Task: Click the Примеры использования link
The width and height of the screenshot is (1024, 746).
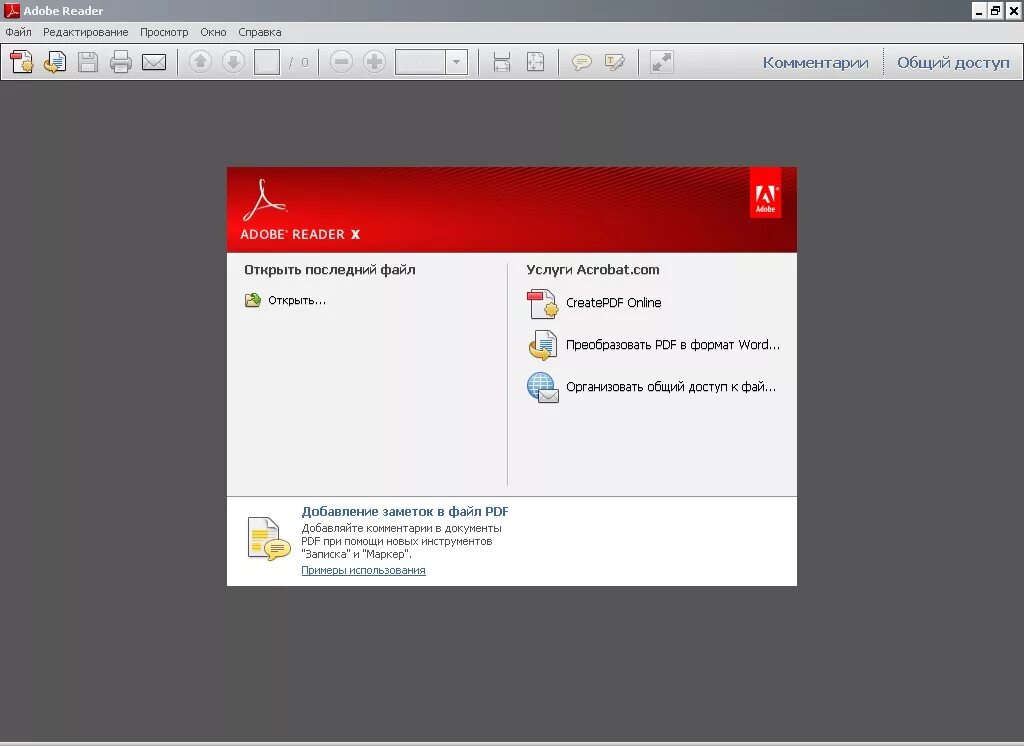Action: tap(363, 570)
